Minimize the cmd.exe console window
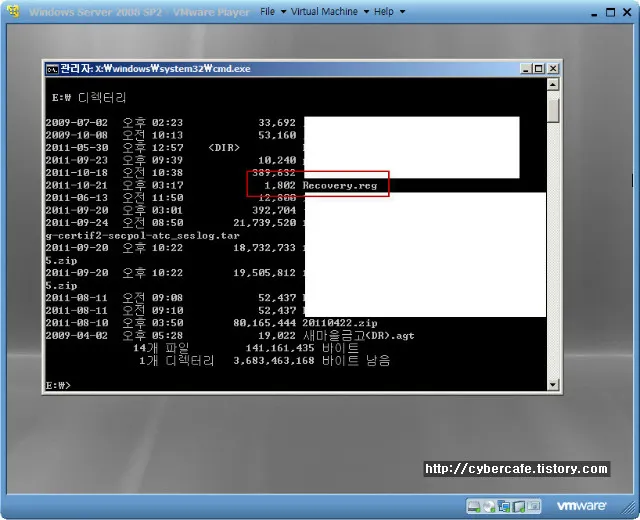 pyautogui.click(x=526, y=69)
